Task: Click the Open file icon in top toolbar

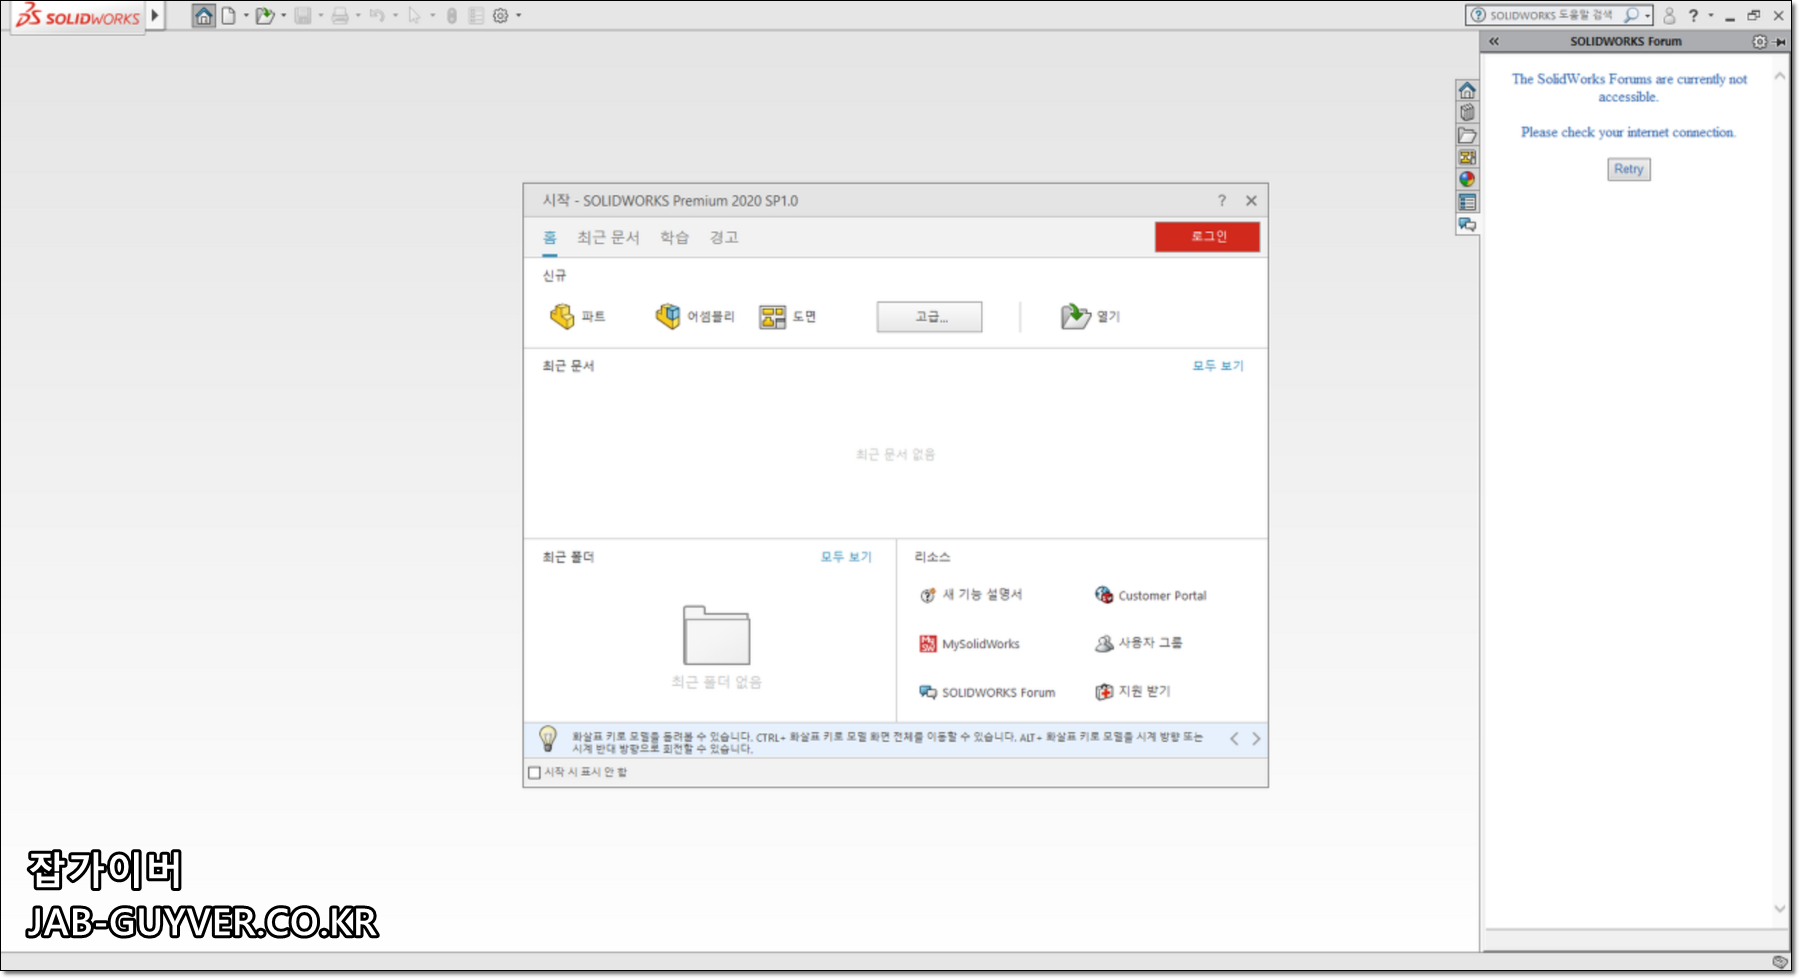Action: (264, 16)
